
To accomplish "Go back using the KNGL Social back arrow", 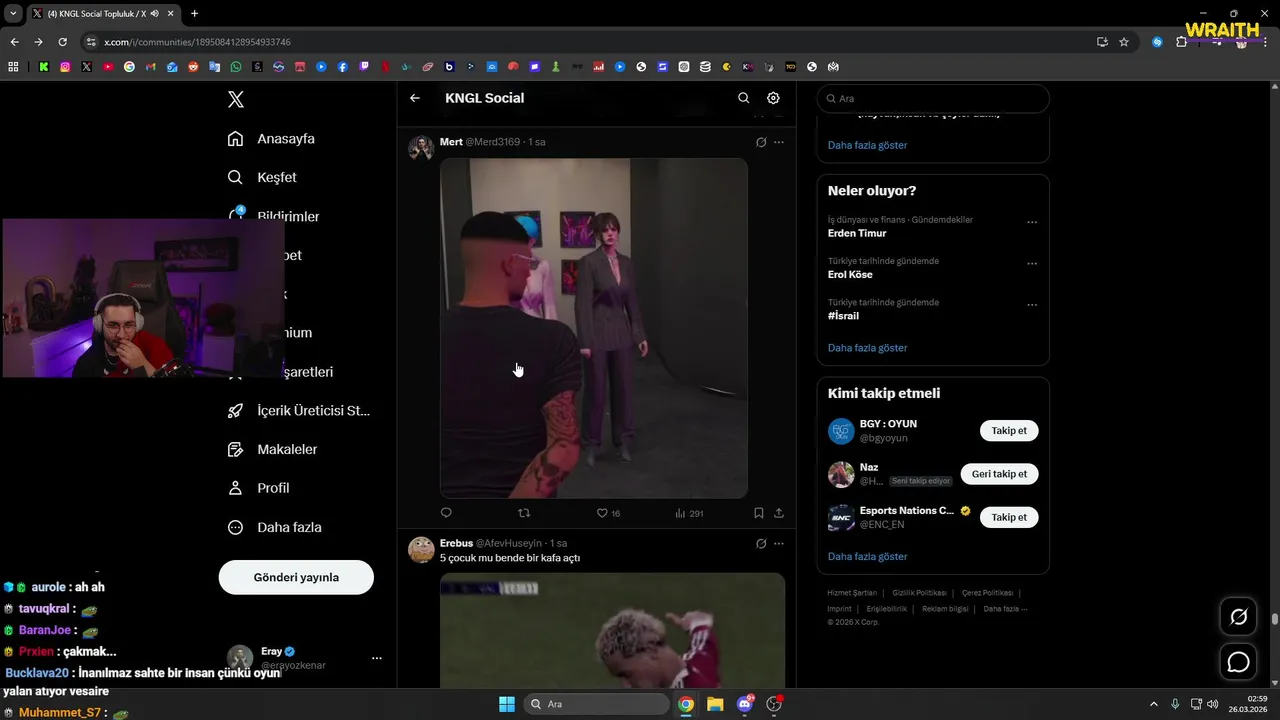I will (x=415, y=98).
